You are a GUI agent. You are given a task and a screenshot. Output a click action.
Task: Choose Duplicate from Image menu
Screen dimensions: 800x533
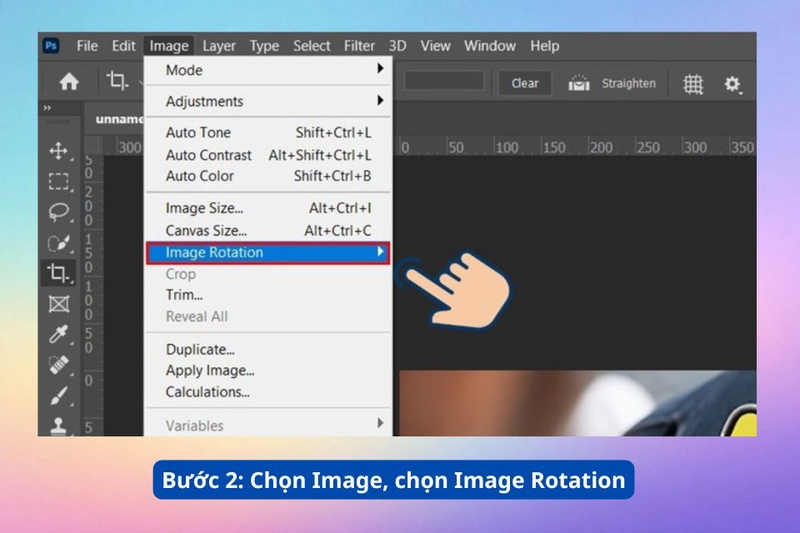click(268, 349)
